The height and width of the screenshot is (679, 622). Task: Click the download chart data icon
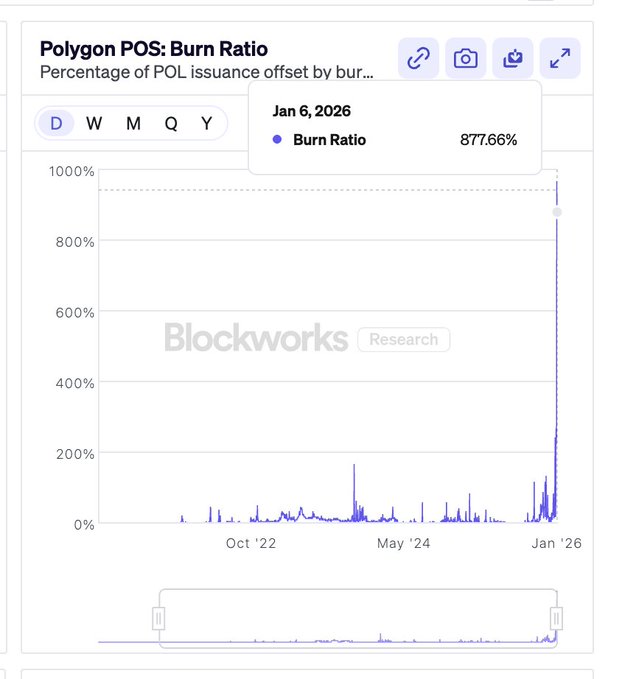[x=512, y=59]
